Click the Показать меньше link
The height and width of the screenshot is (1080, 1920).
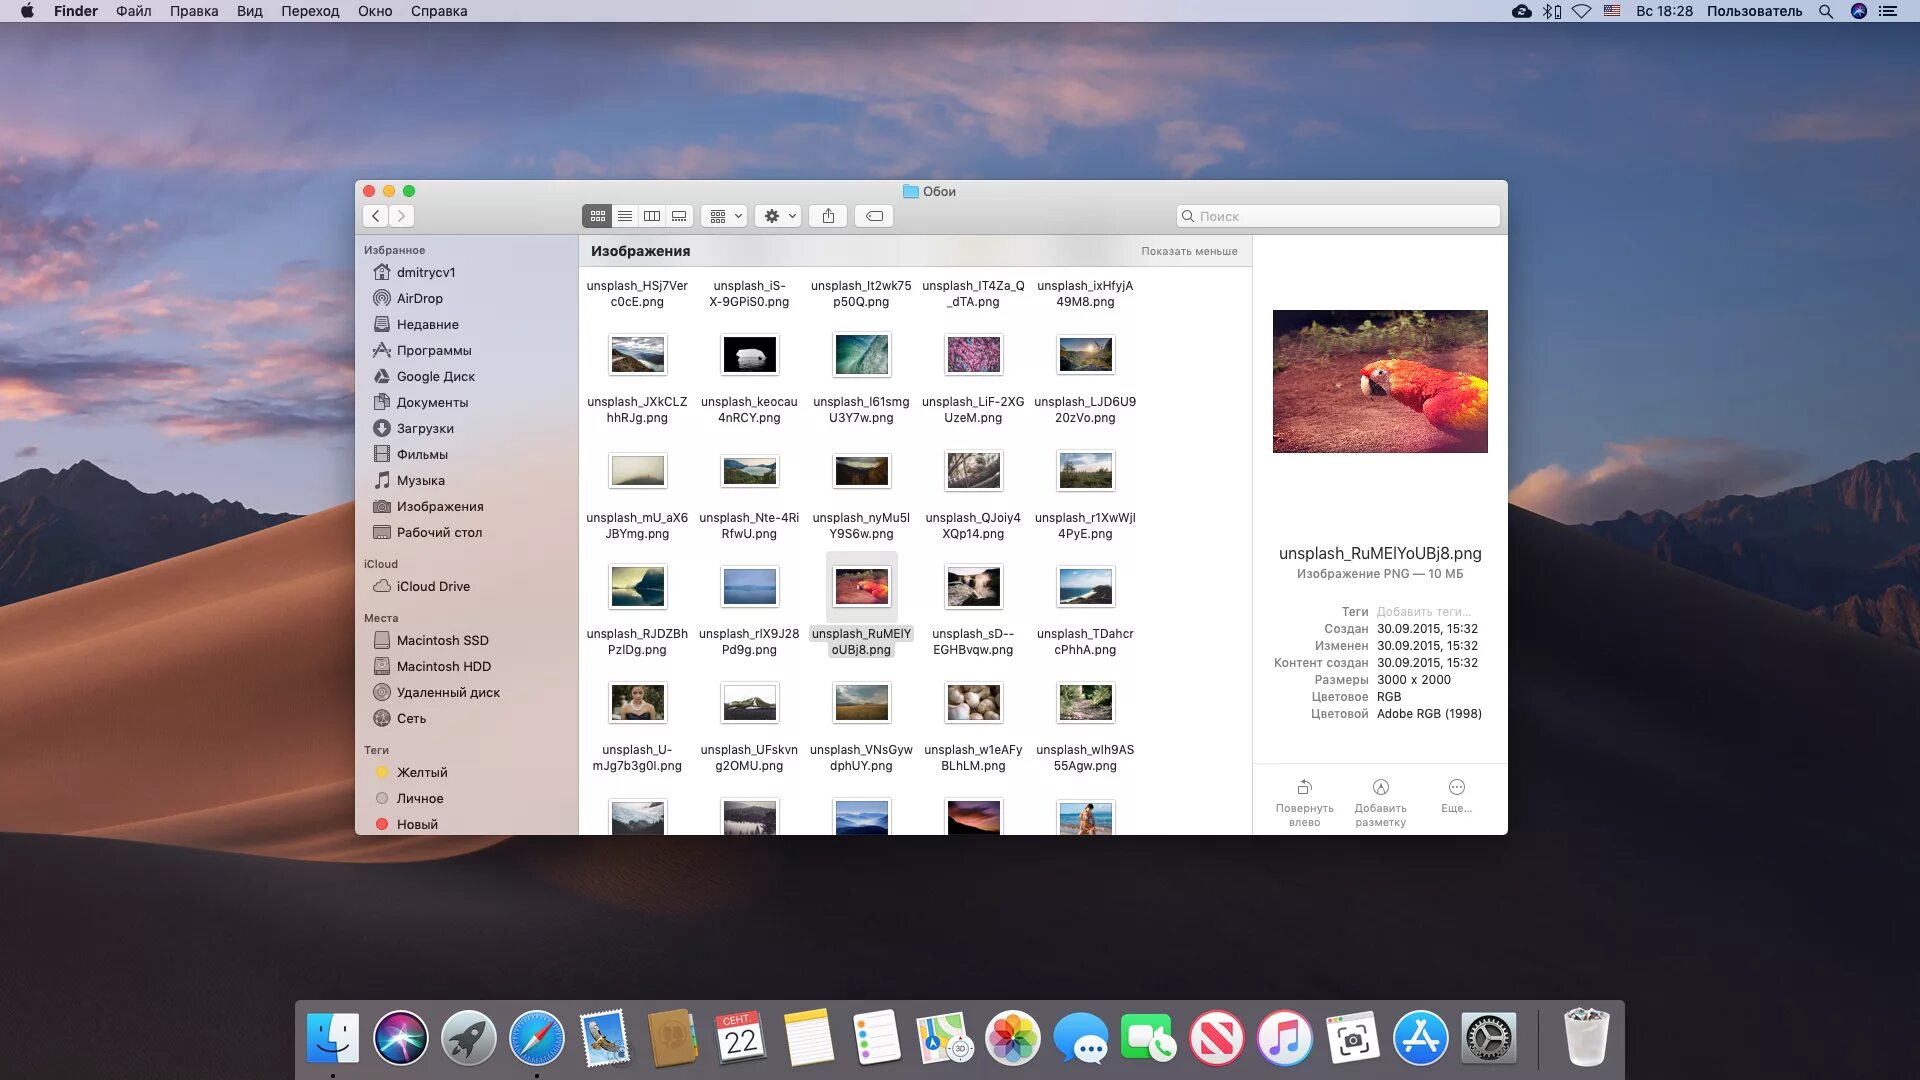click(x=1189, y=251)
